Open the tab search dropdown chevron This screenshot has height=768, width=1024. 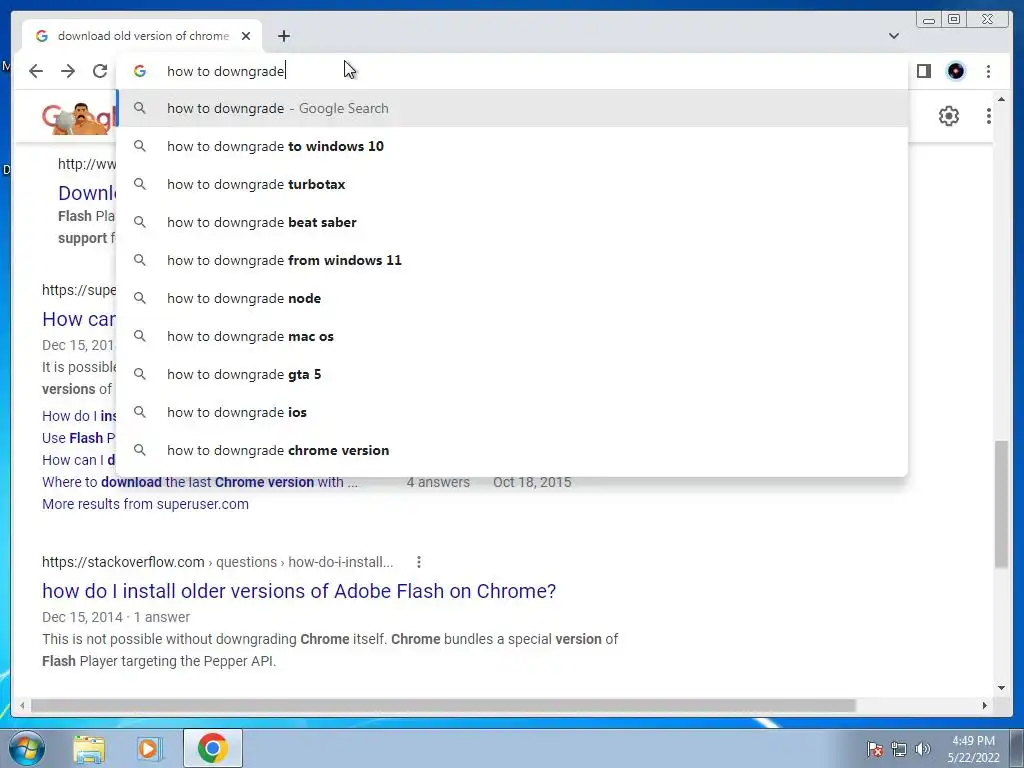893,36
